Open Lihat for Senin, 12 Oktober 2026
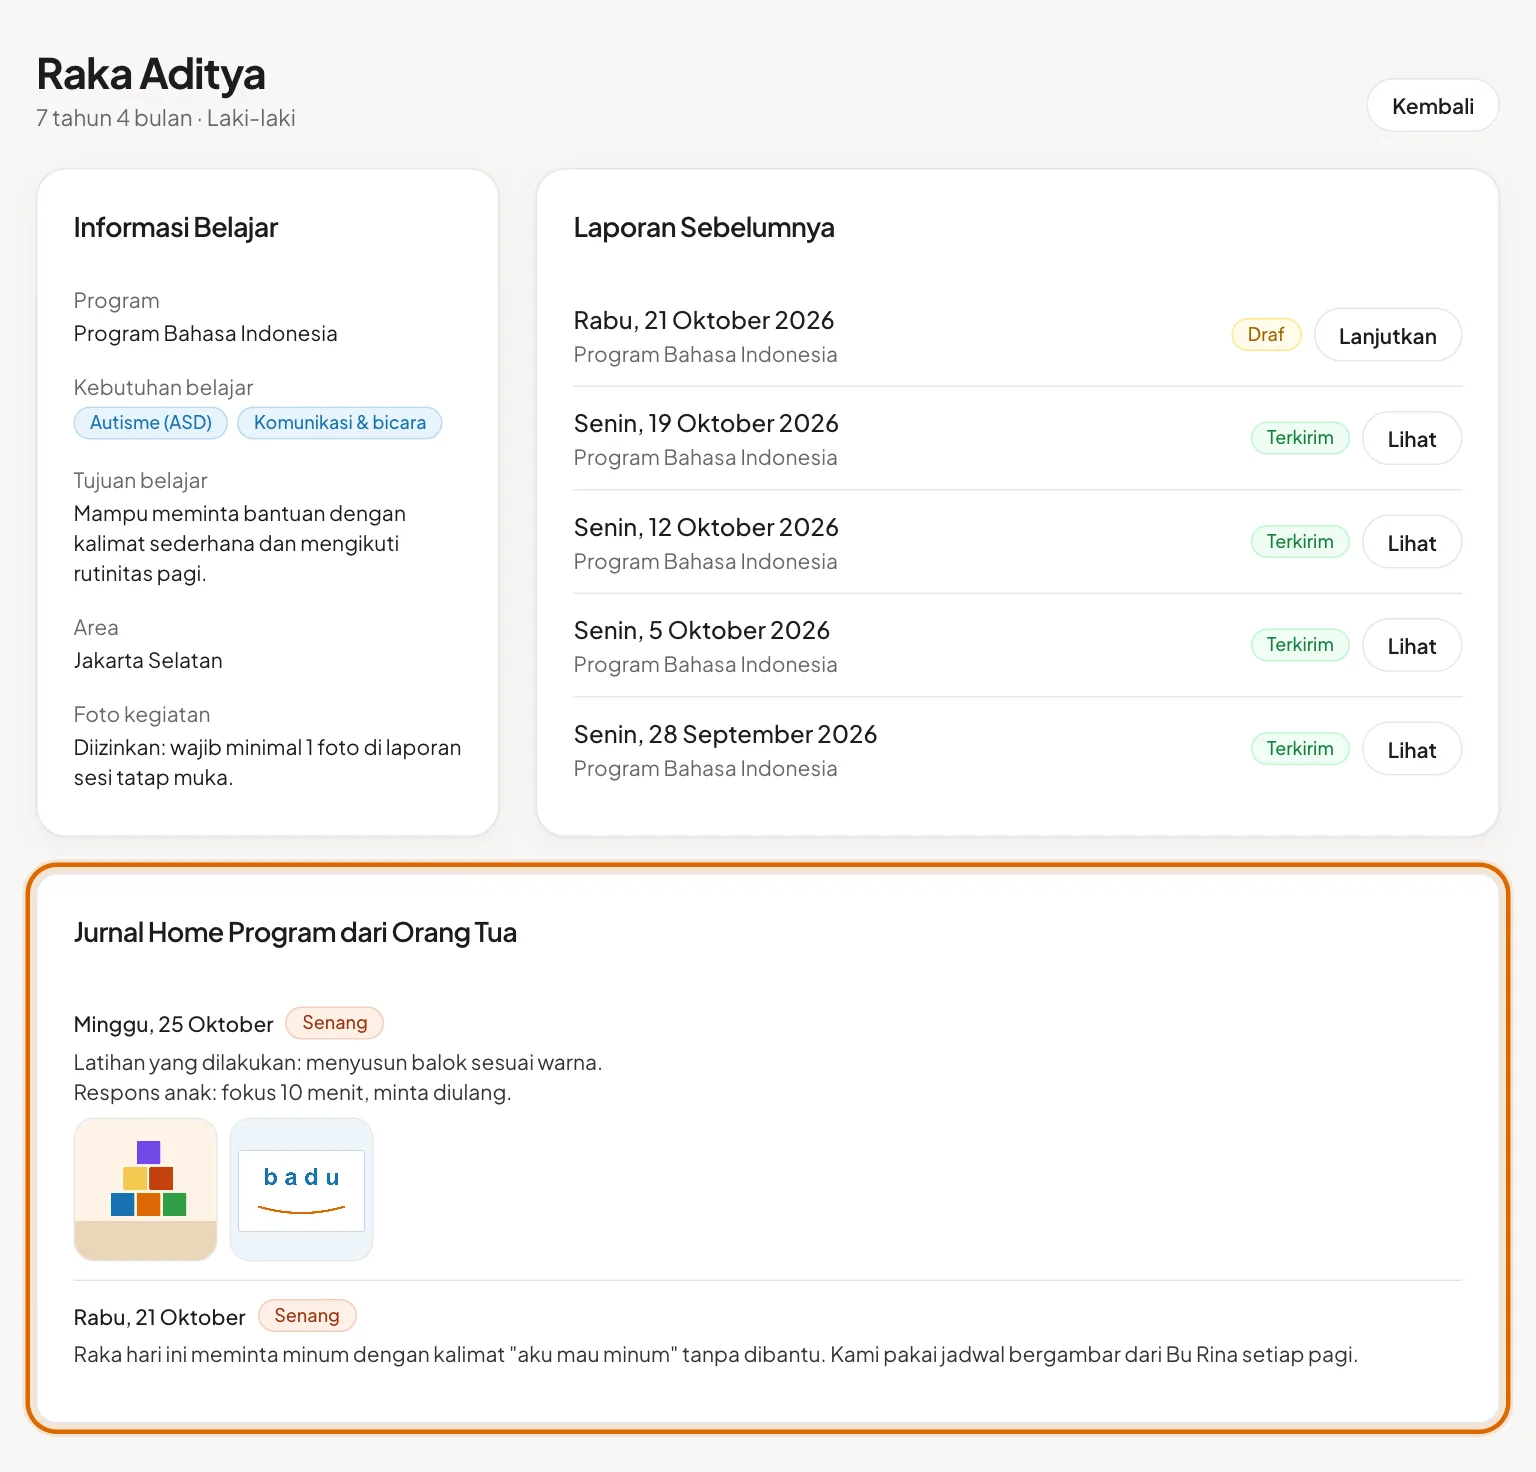Viewport: 1536px width, 1472px height. 1411,543
